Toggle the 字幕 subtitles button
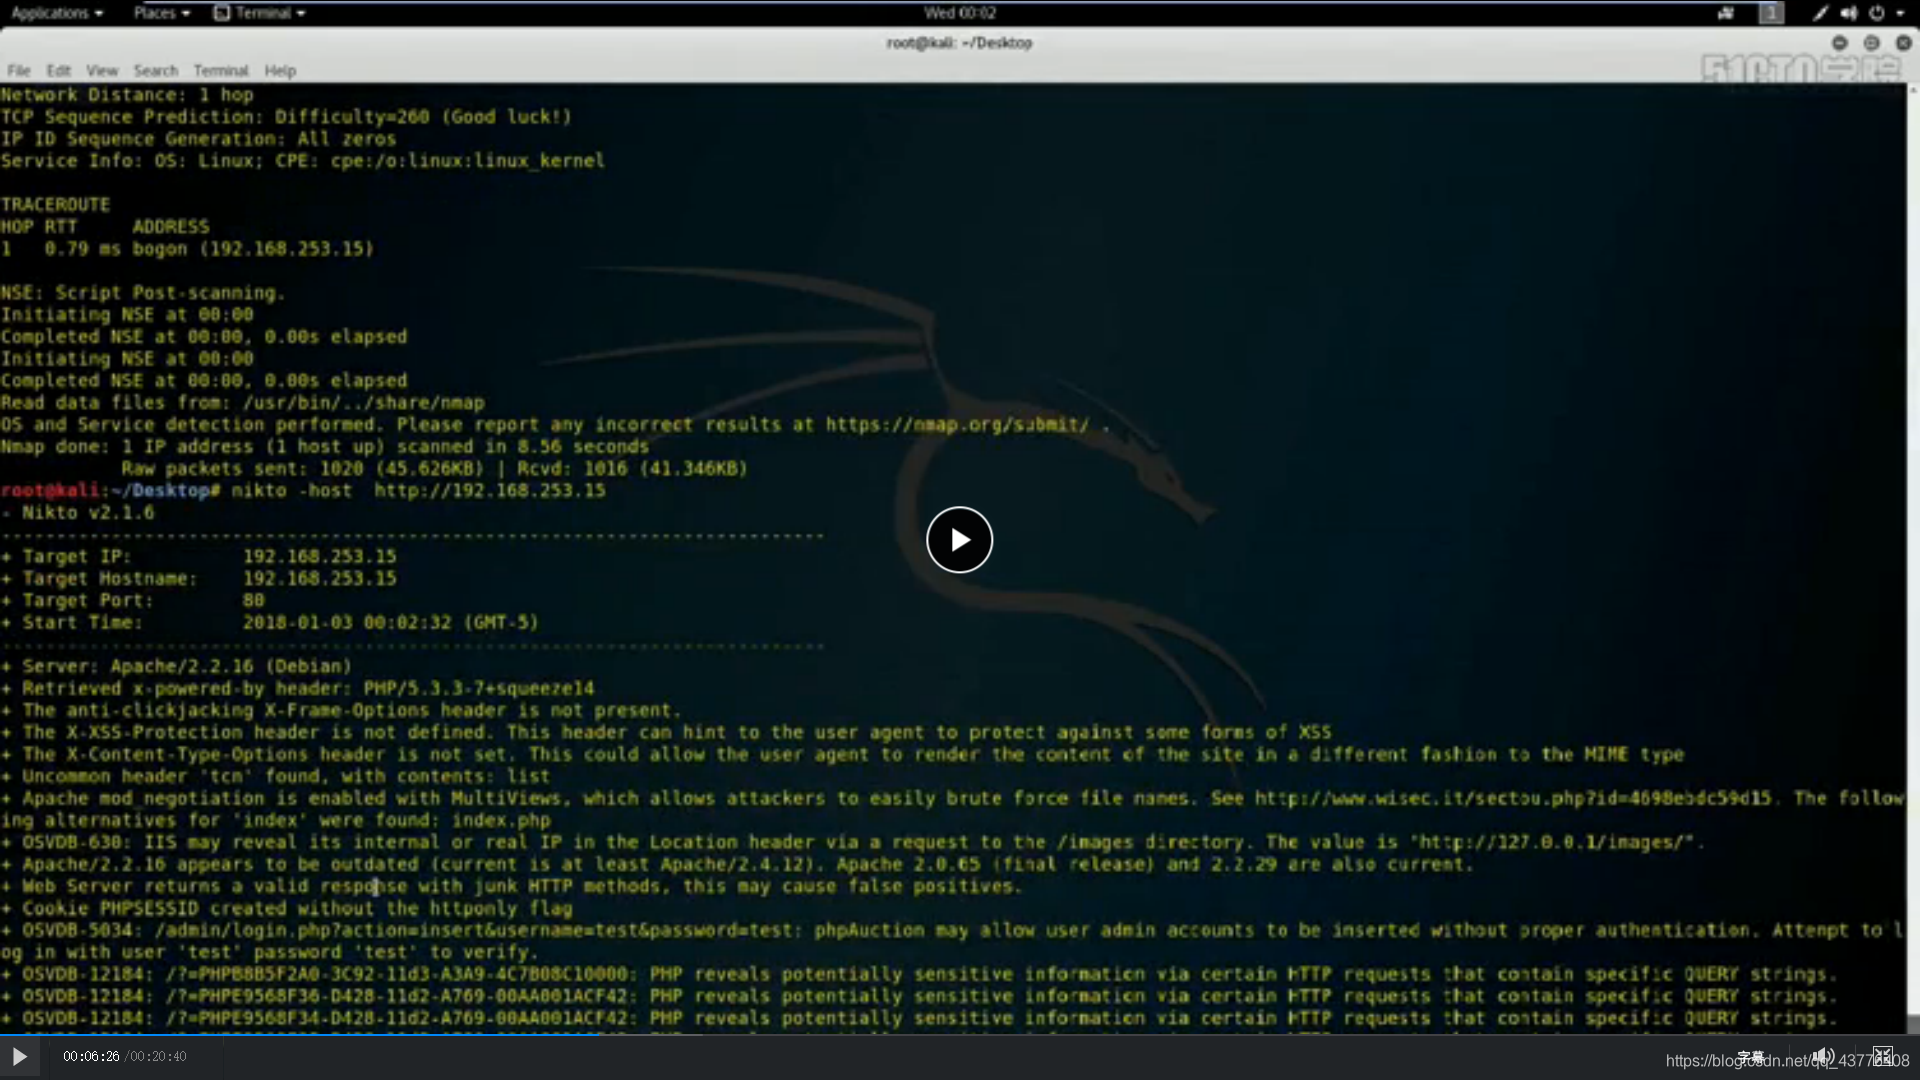This screenshot has height=1080, width=1920. tap(1750, 1057)
